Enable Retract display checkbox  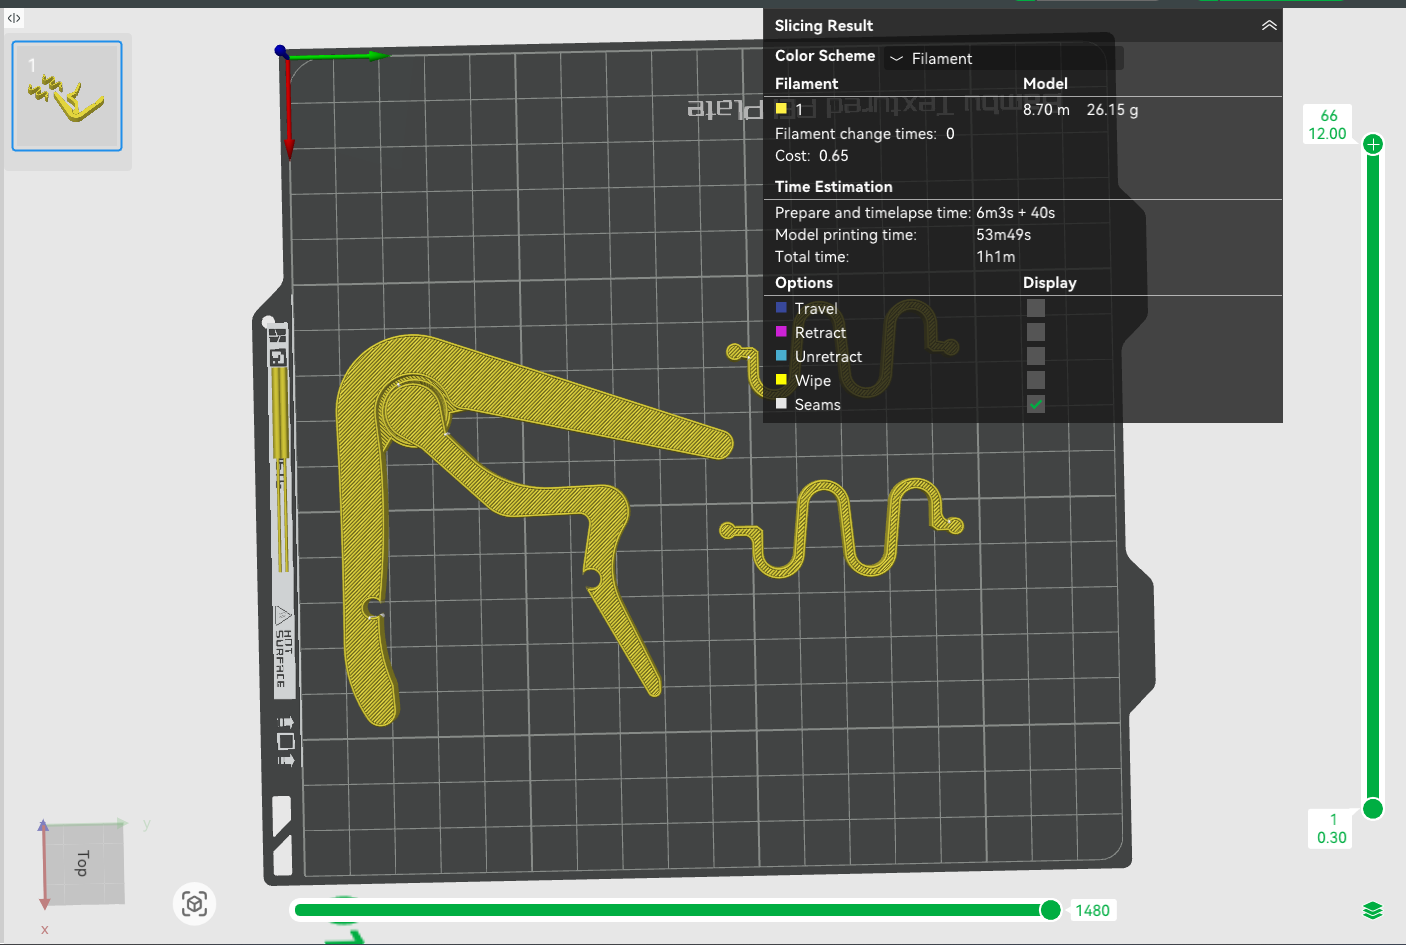pos(1036,332)
